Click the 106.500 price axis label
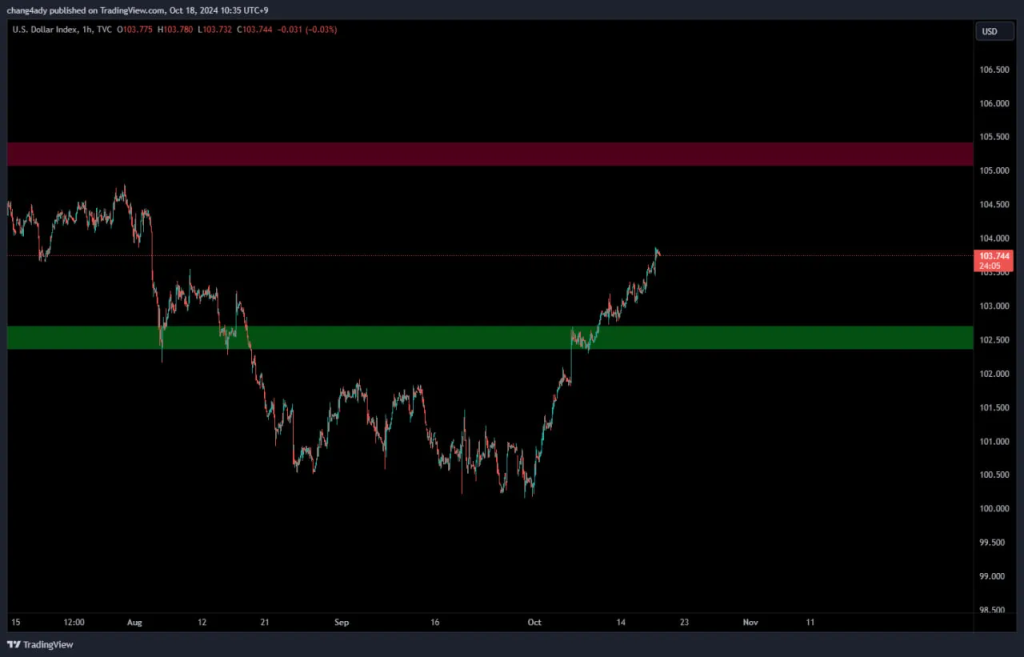Image resolution: width=1024 pixels, height=657 pixels. 993,70
